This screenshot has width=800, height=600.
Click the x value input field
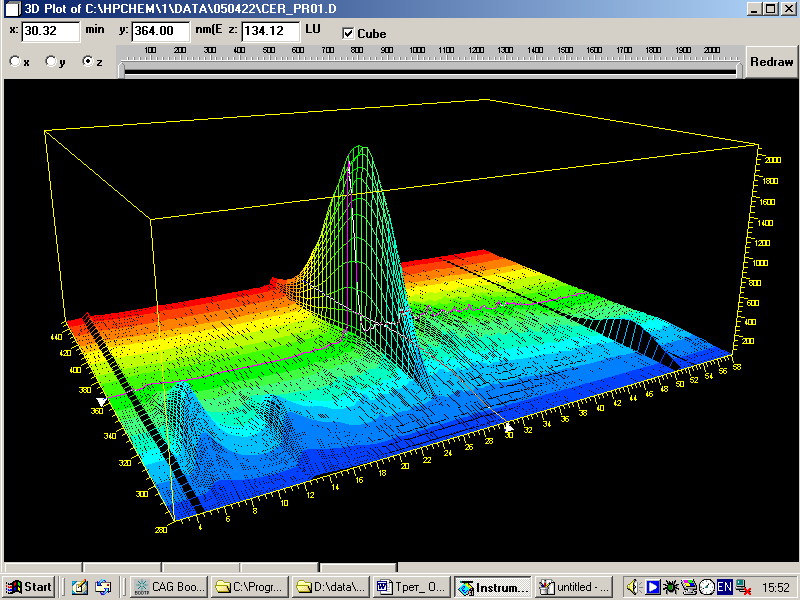(x=50, y=31)
